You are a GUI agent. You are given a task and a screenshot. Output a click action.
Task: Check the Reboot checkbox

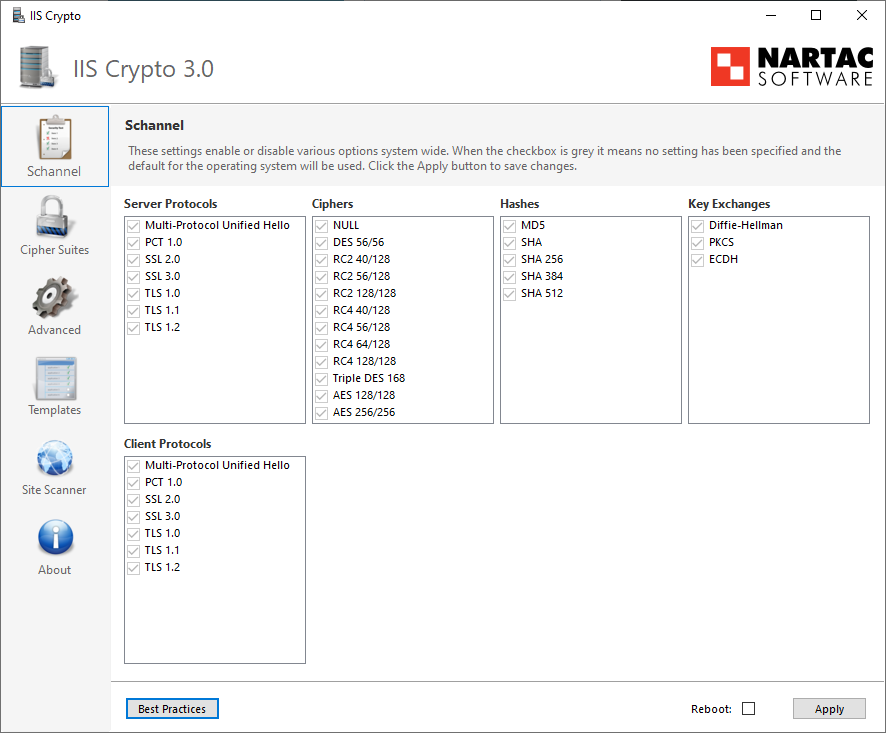(x=751, y=708)
